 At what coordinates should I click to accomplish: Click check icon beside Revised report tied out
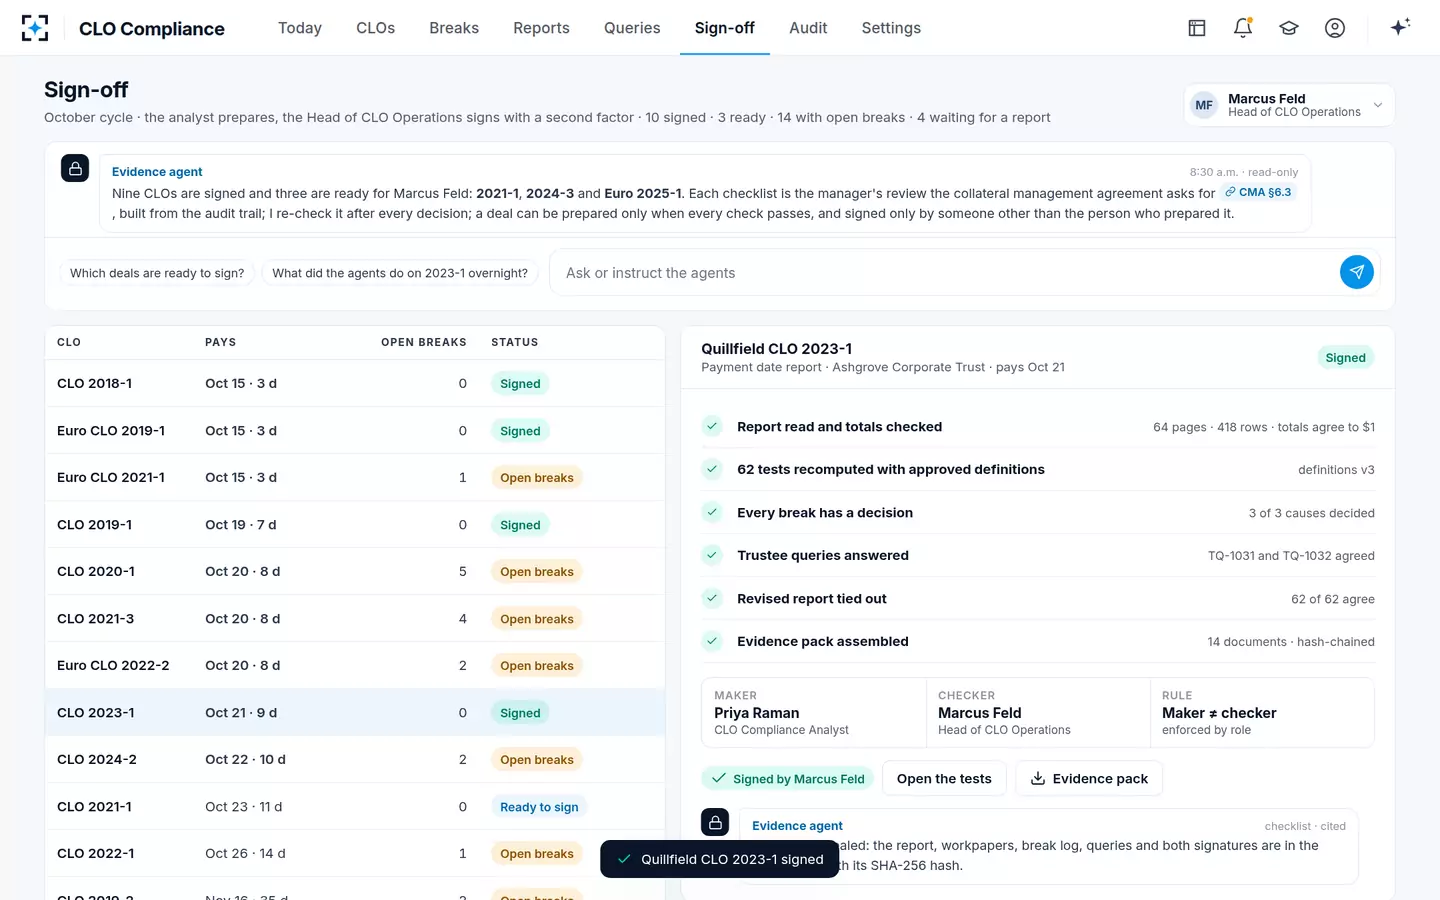[x=712, y=598]
